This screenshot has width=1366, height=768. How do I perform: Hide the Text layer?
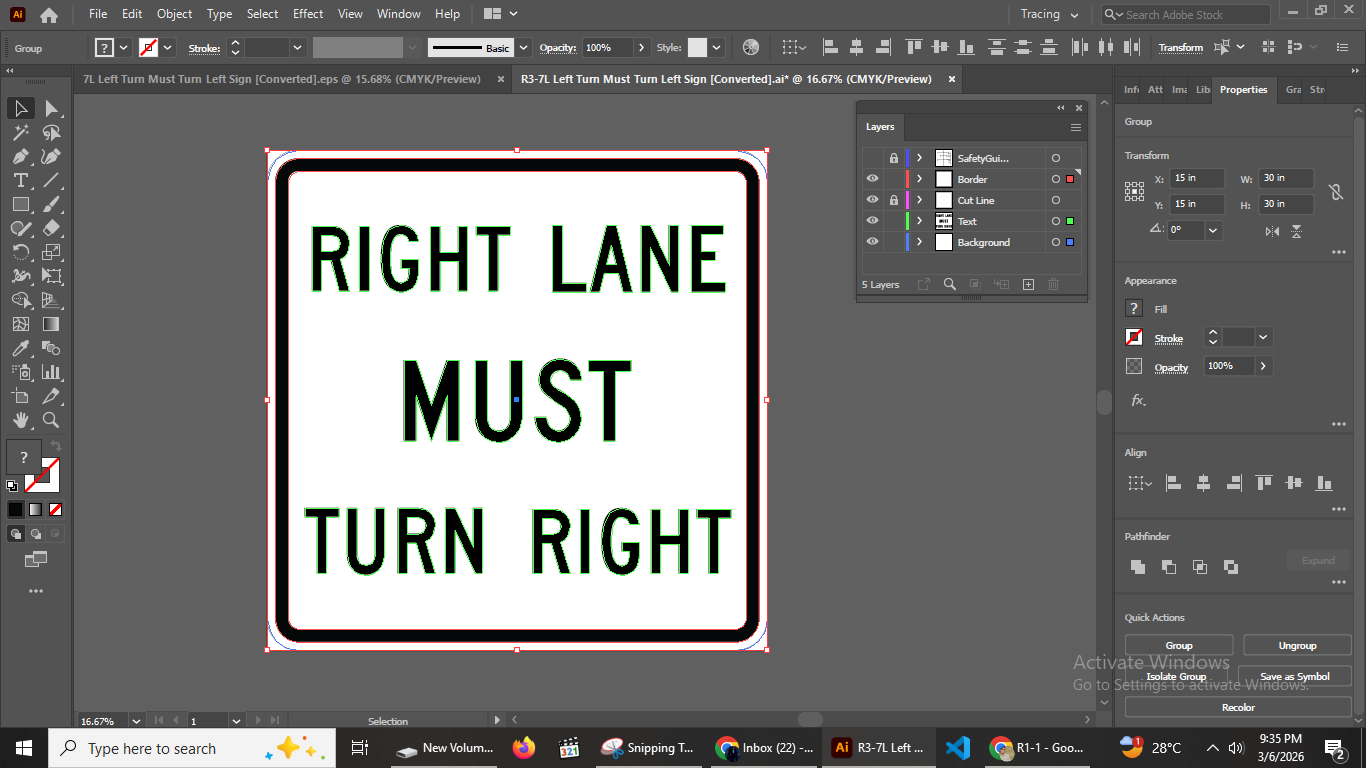tap(872, 221)
